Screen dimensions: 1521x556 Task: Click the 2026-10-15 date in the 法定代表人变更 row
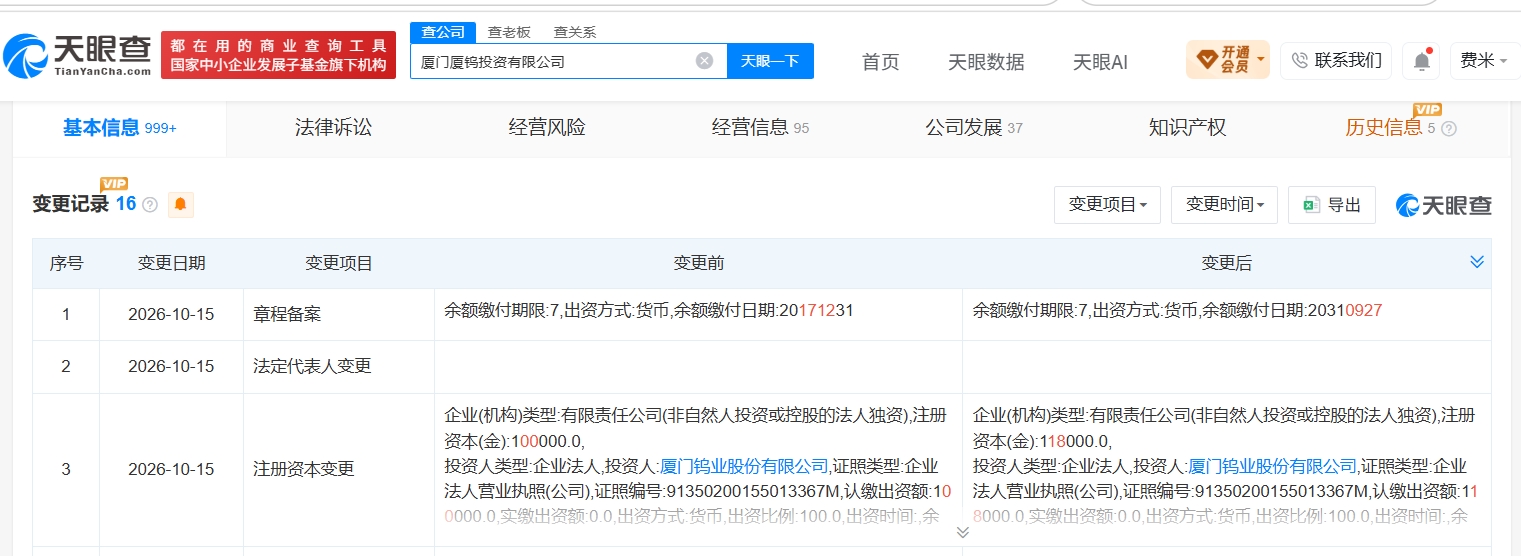tap(171, 366)
